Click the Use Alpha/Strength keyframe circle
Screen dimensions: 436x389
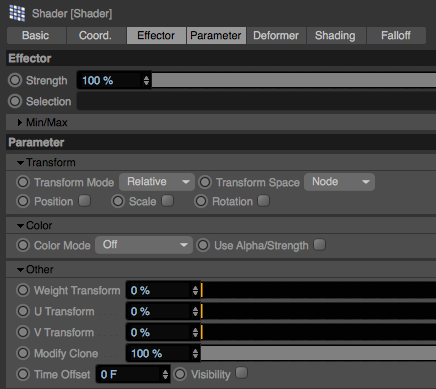click(x=203, y=245)
